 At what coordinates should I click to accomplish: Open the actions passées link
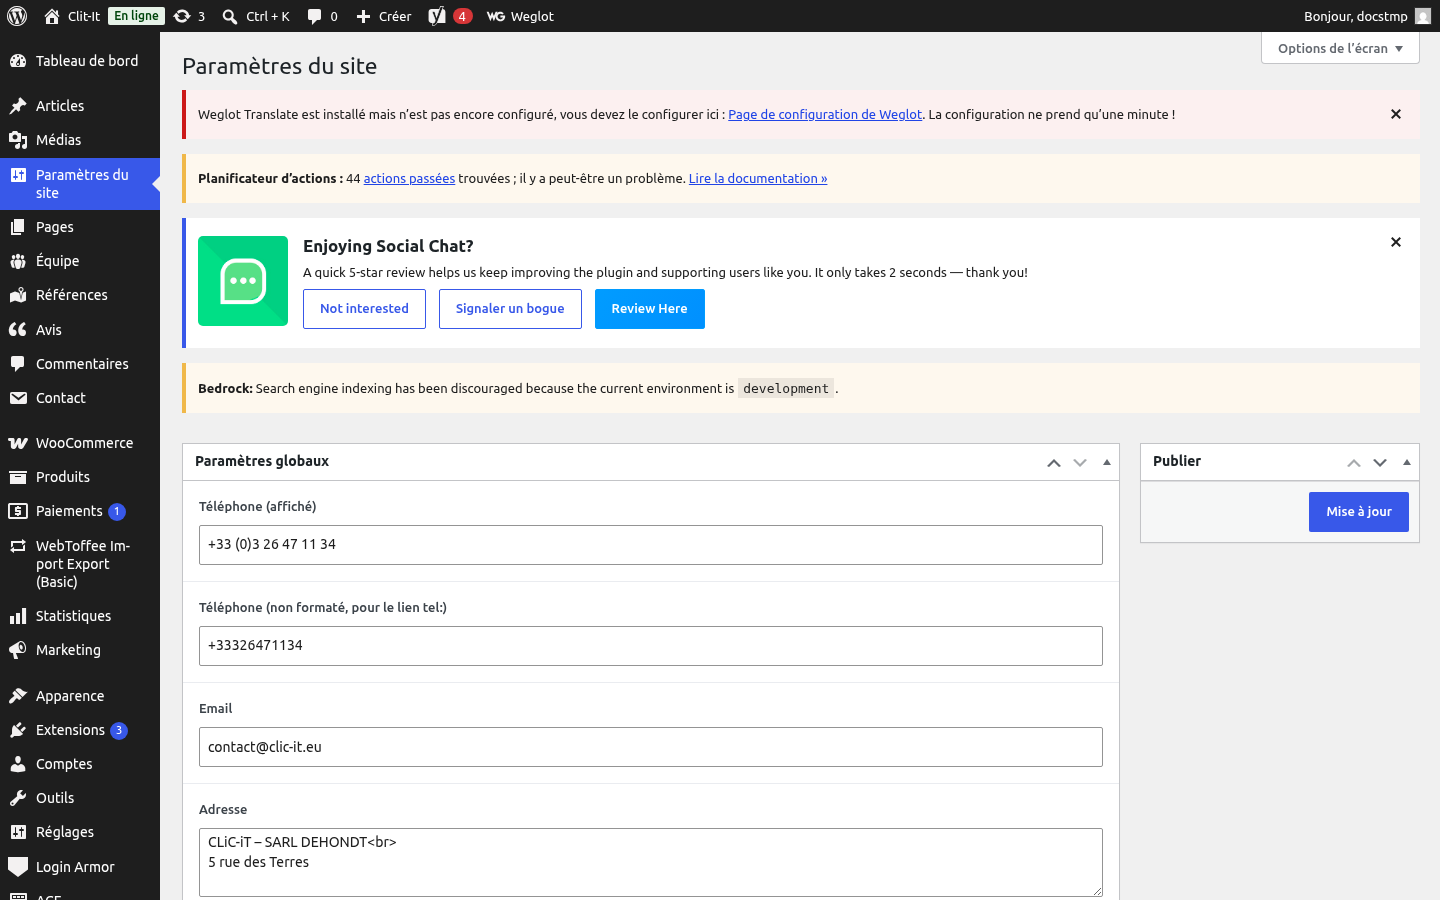coord(409,178)
